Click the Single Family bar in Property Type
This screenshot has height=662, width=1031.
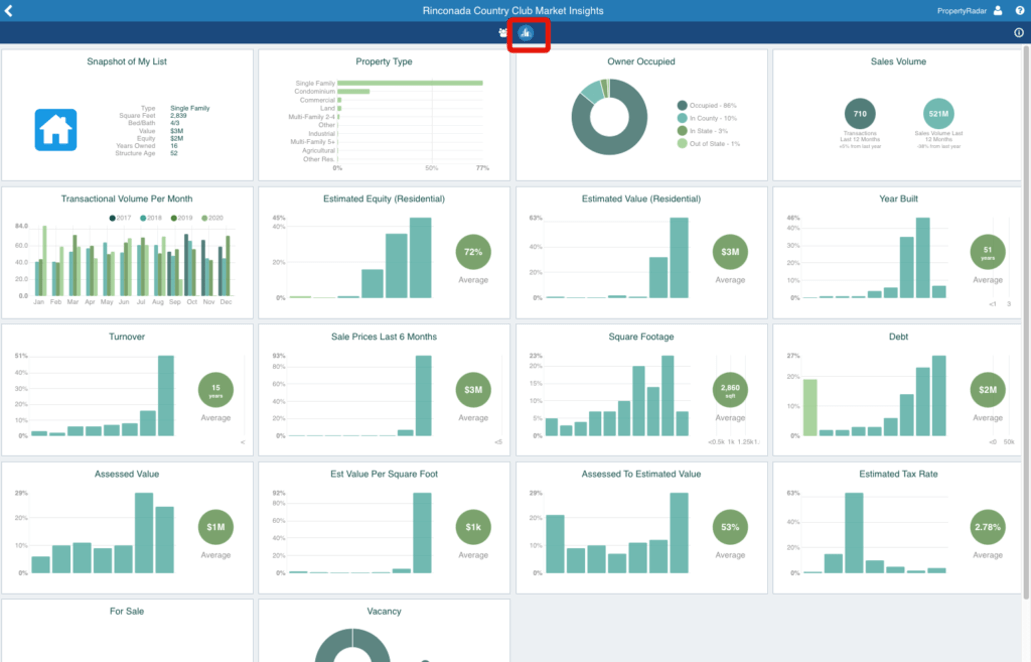point(410,83)
